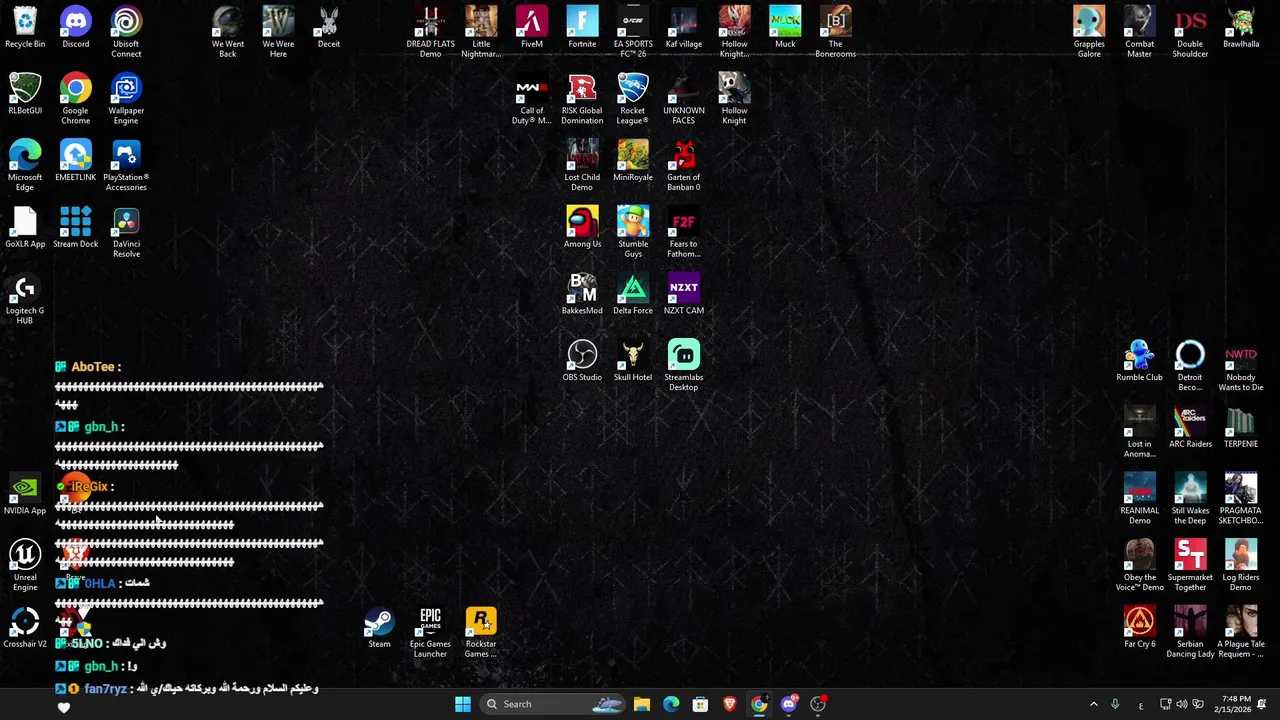Select the Skull Hotel desktop icon
The height and width of the screenshot is (720, 1280).
point(633,360)
